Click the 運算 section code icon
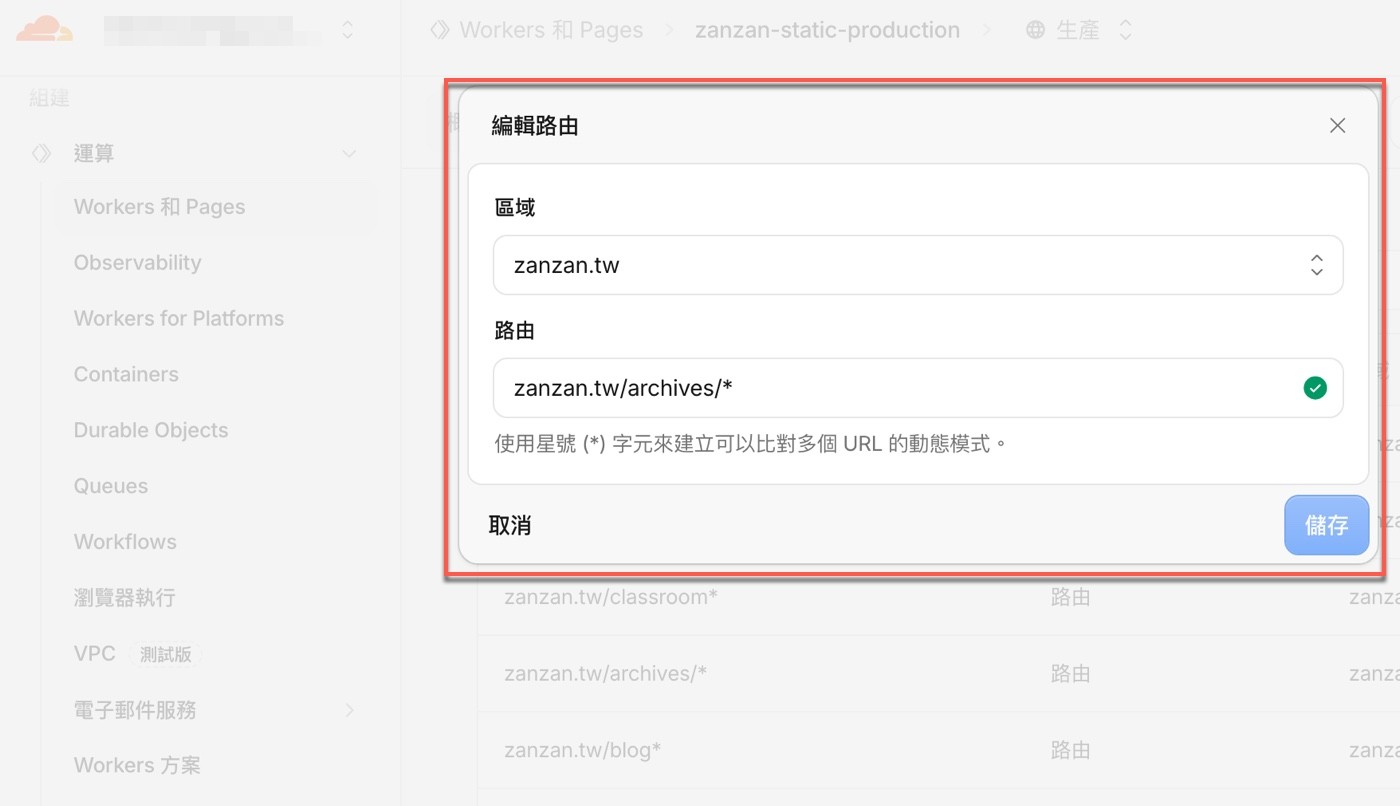The height and width of the screenshot is (806, 1400). coord(41,153)
